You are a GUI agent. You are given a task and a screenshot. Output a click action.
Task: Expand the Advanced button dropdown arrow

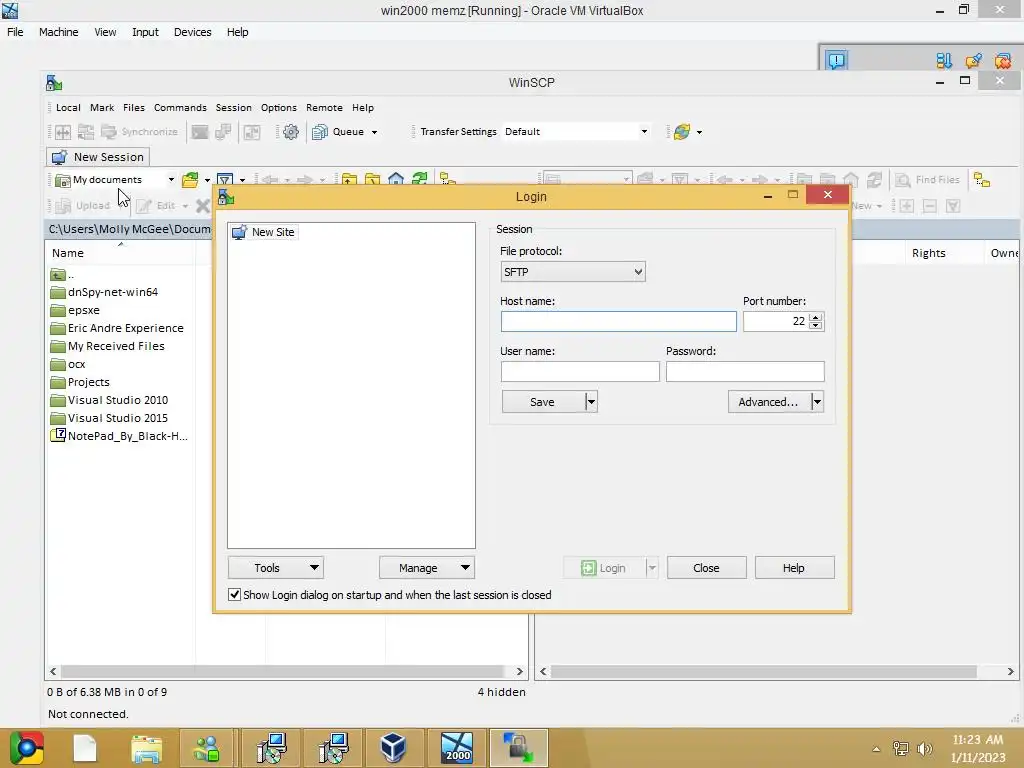click(817, 402)
